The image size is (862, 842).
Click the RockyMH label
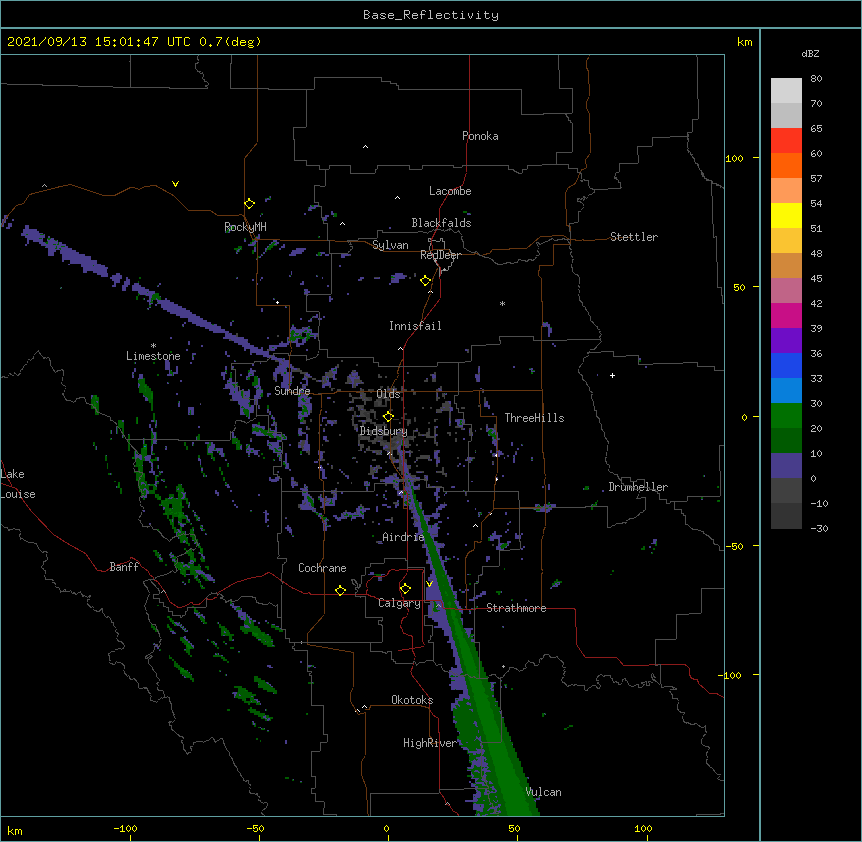(x=245, y=227)
